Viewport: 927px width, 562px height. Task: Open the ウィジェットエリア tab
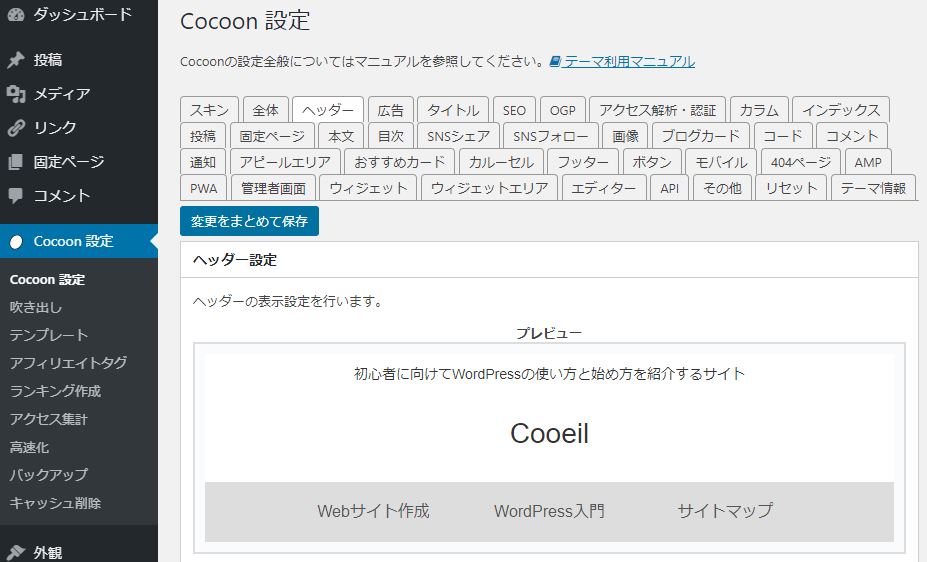coord(490,188)
